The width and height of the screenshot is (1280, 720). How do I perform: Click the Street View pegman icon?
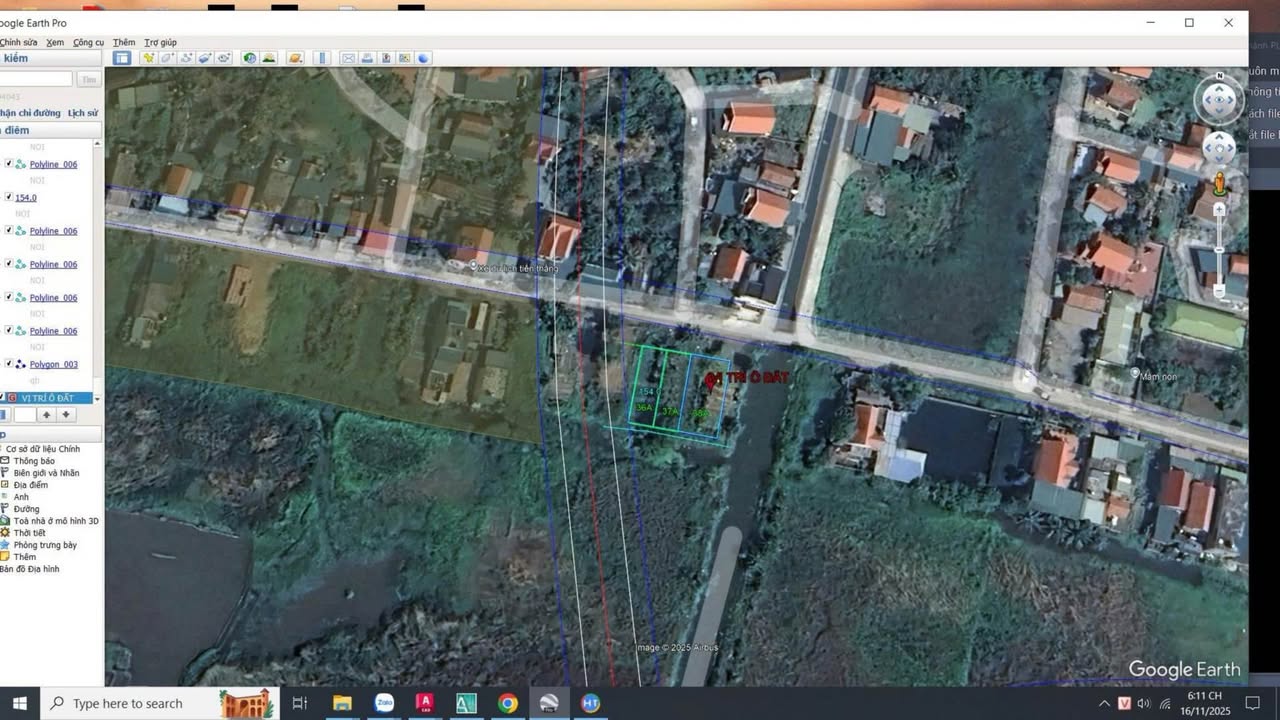1219,184
